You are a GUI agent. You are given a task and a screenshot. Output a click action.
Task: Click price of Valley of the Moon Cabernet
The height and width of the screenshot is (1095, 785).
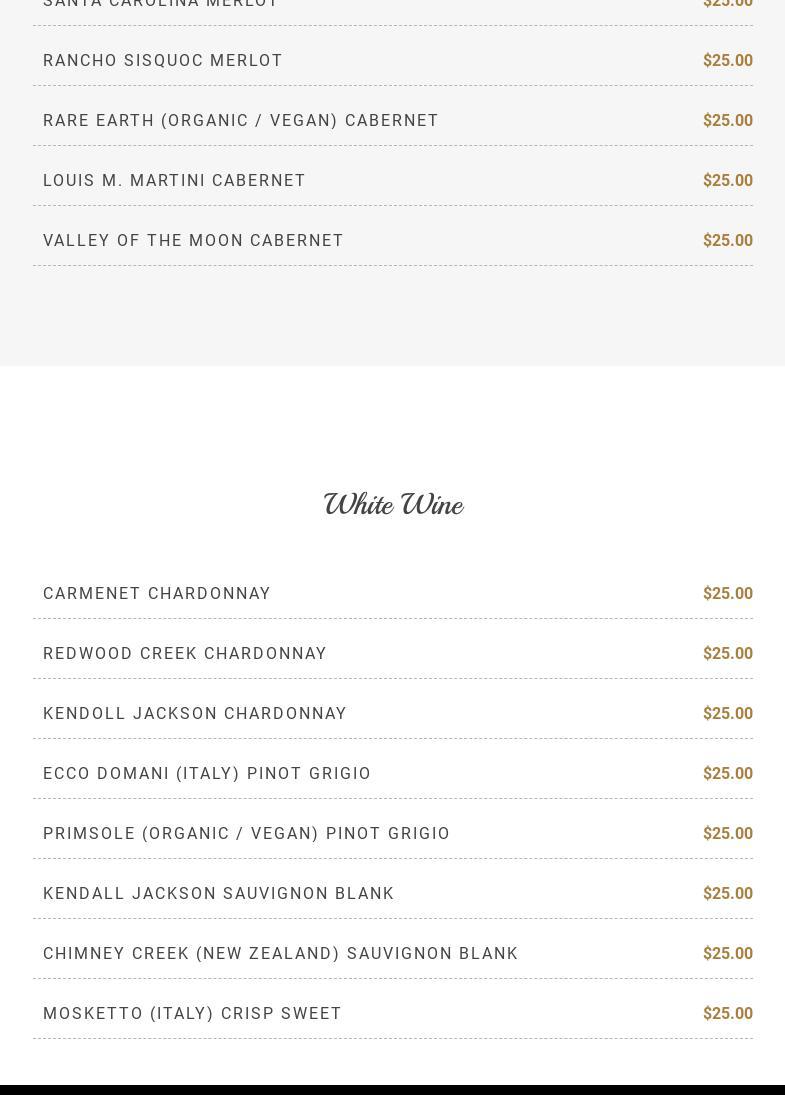point(727,241)
